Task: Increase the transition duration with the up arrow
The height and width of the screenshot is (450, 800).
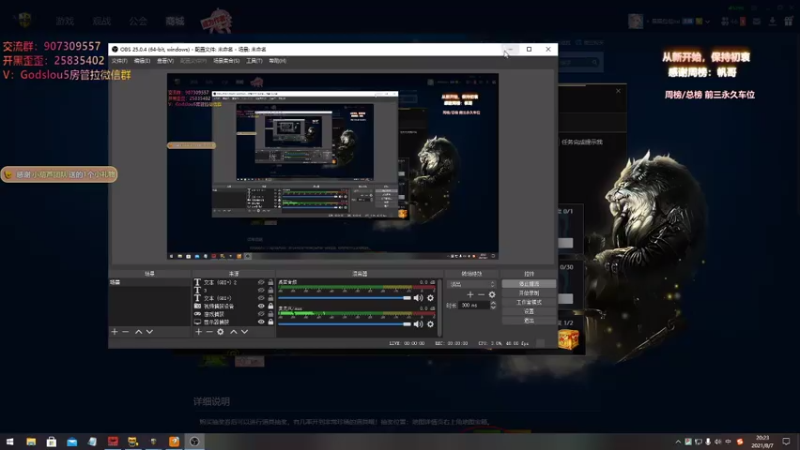Action: coord(493,303)
